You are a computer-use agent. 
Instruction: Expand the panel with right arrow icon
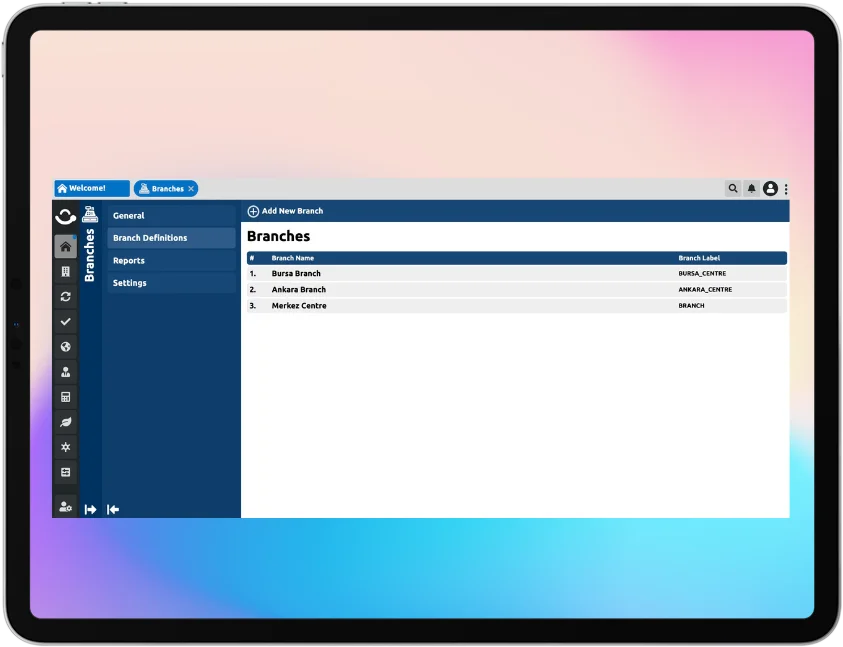click(90, 509)
